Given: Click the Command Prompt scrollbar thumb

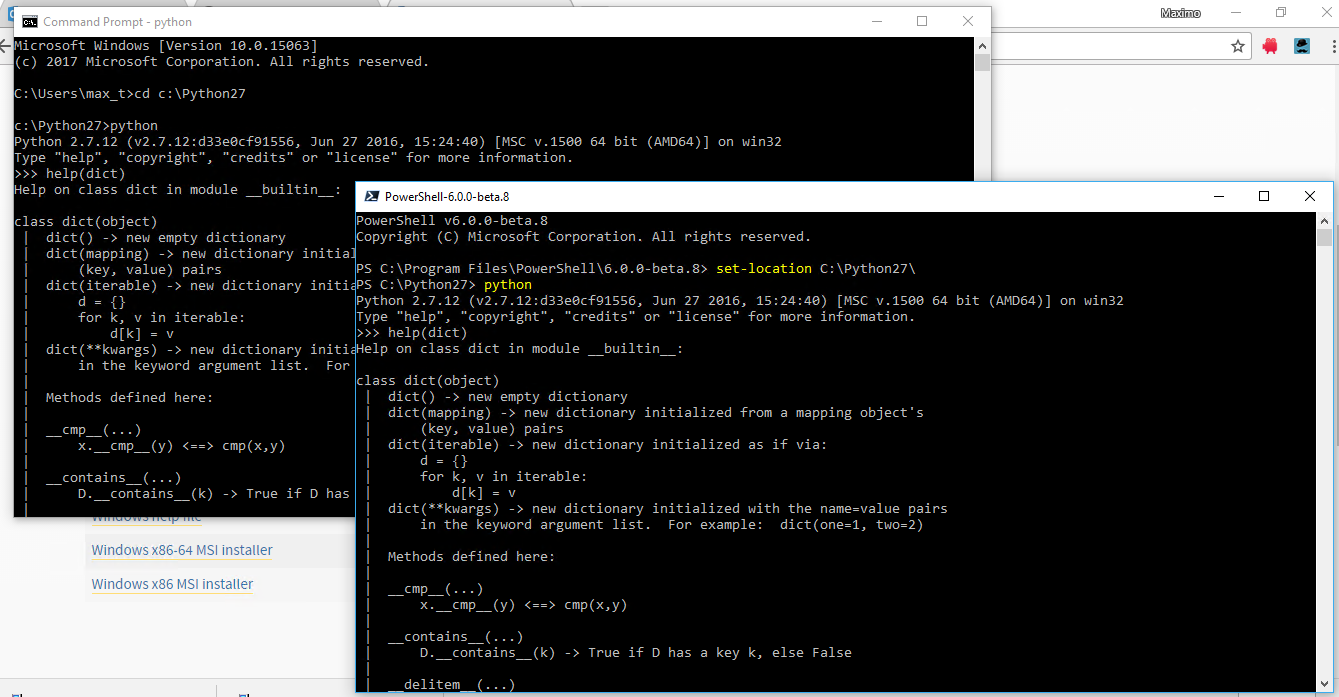Looking at the screenshot, I should (981, 62).
